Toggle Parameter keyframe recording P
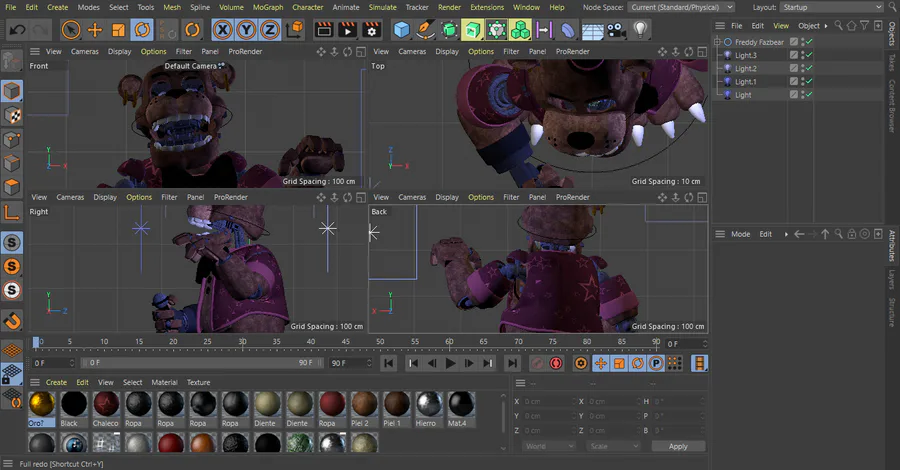900x470 pixels. click(x=655, y=363)
